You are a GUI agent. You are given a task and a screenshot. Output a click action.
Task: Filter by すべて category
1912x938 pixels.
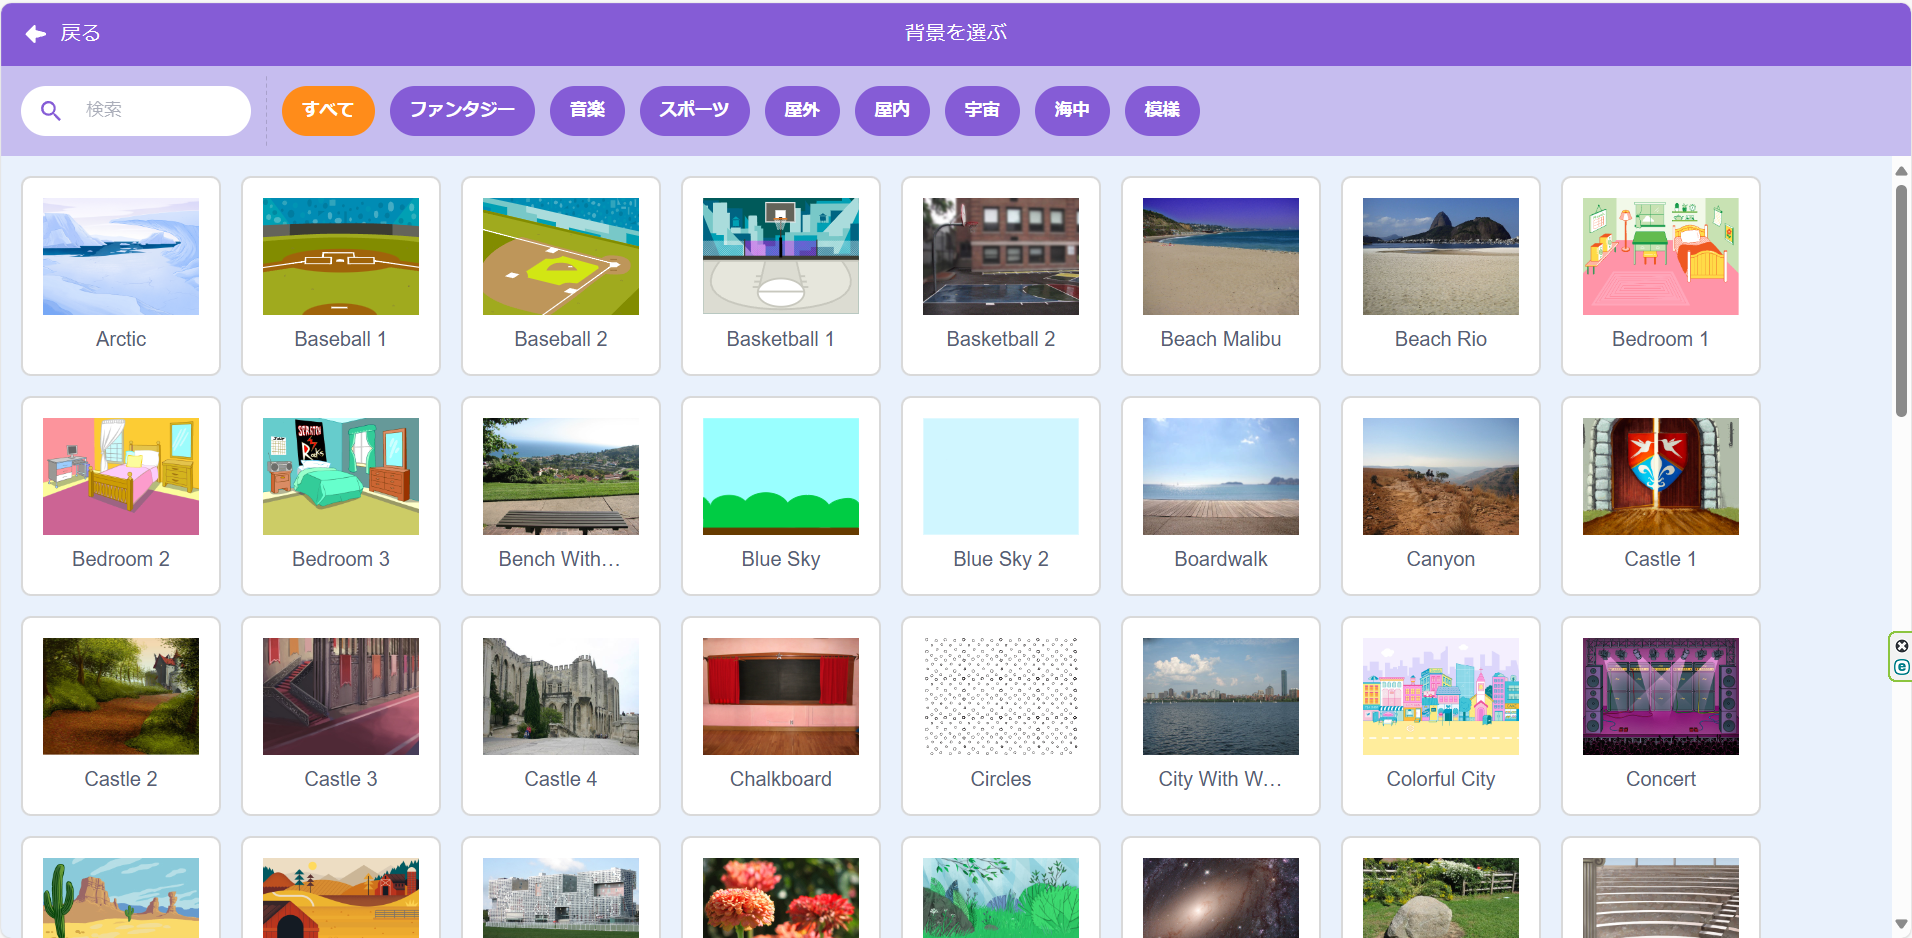click(x=328, y=110)
